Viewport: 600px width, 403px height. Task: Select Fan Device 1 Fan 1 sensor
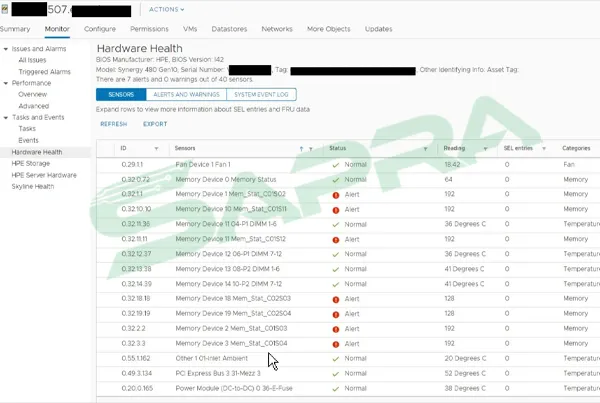point(203,165)
